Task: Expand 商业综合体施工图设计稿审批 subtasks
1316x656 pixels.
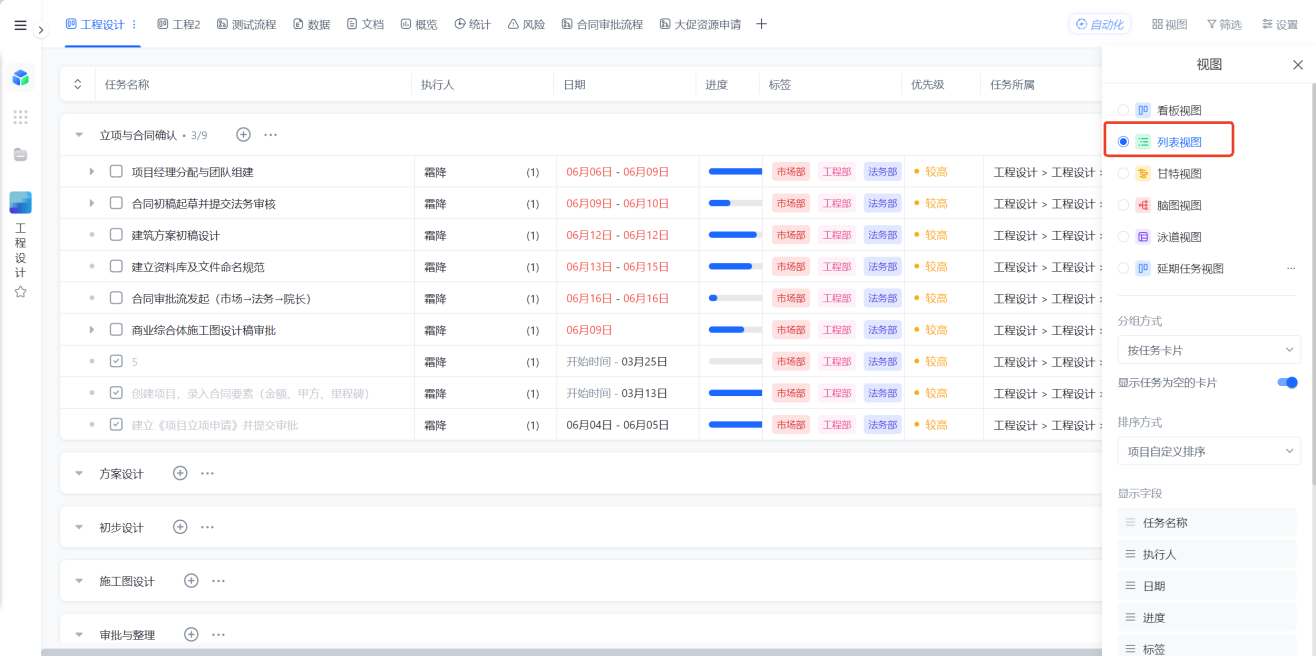Action: tap(92, 330)
